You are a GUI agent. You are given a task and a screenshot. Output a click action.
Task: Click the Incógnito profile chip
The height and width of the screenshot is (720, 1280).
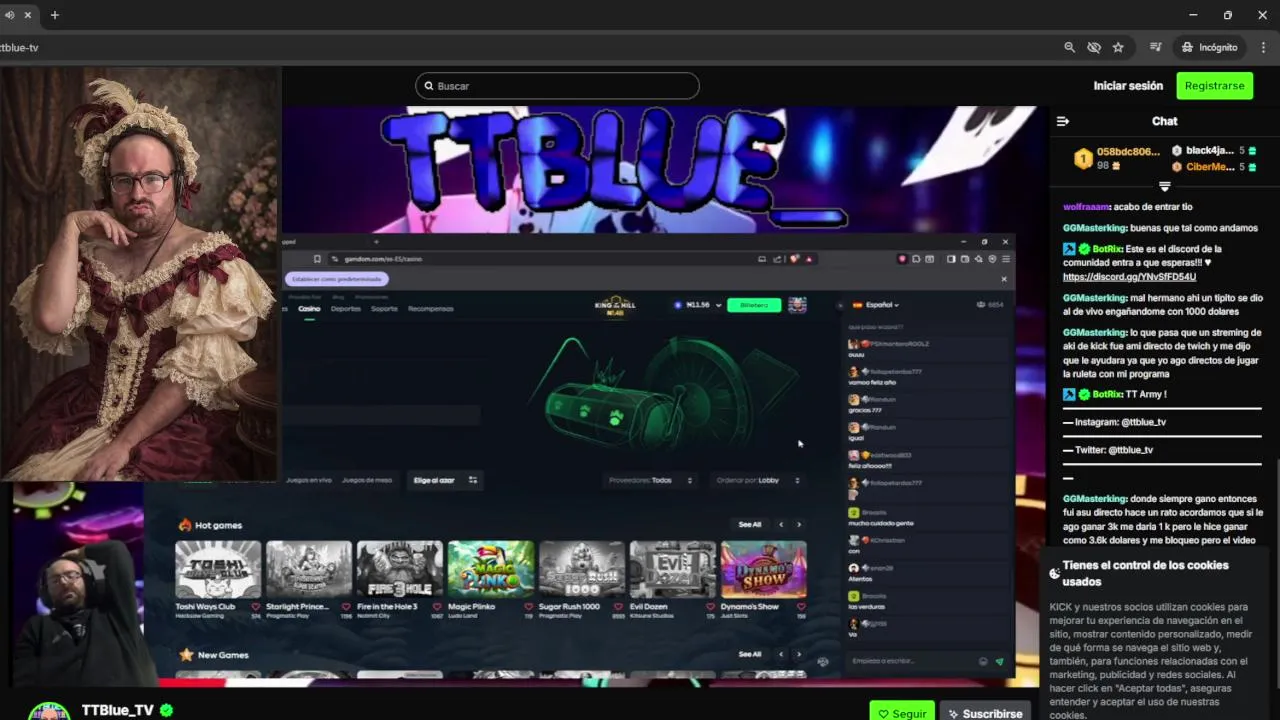coord(1210,47)
